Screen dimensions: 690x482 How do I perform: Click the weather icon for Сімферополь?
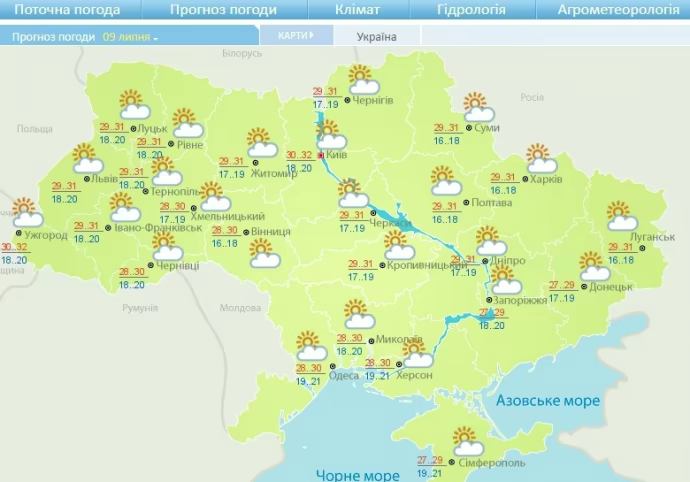pos(466,442)
